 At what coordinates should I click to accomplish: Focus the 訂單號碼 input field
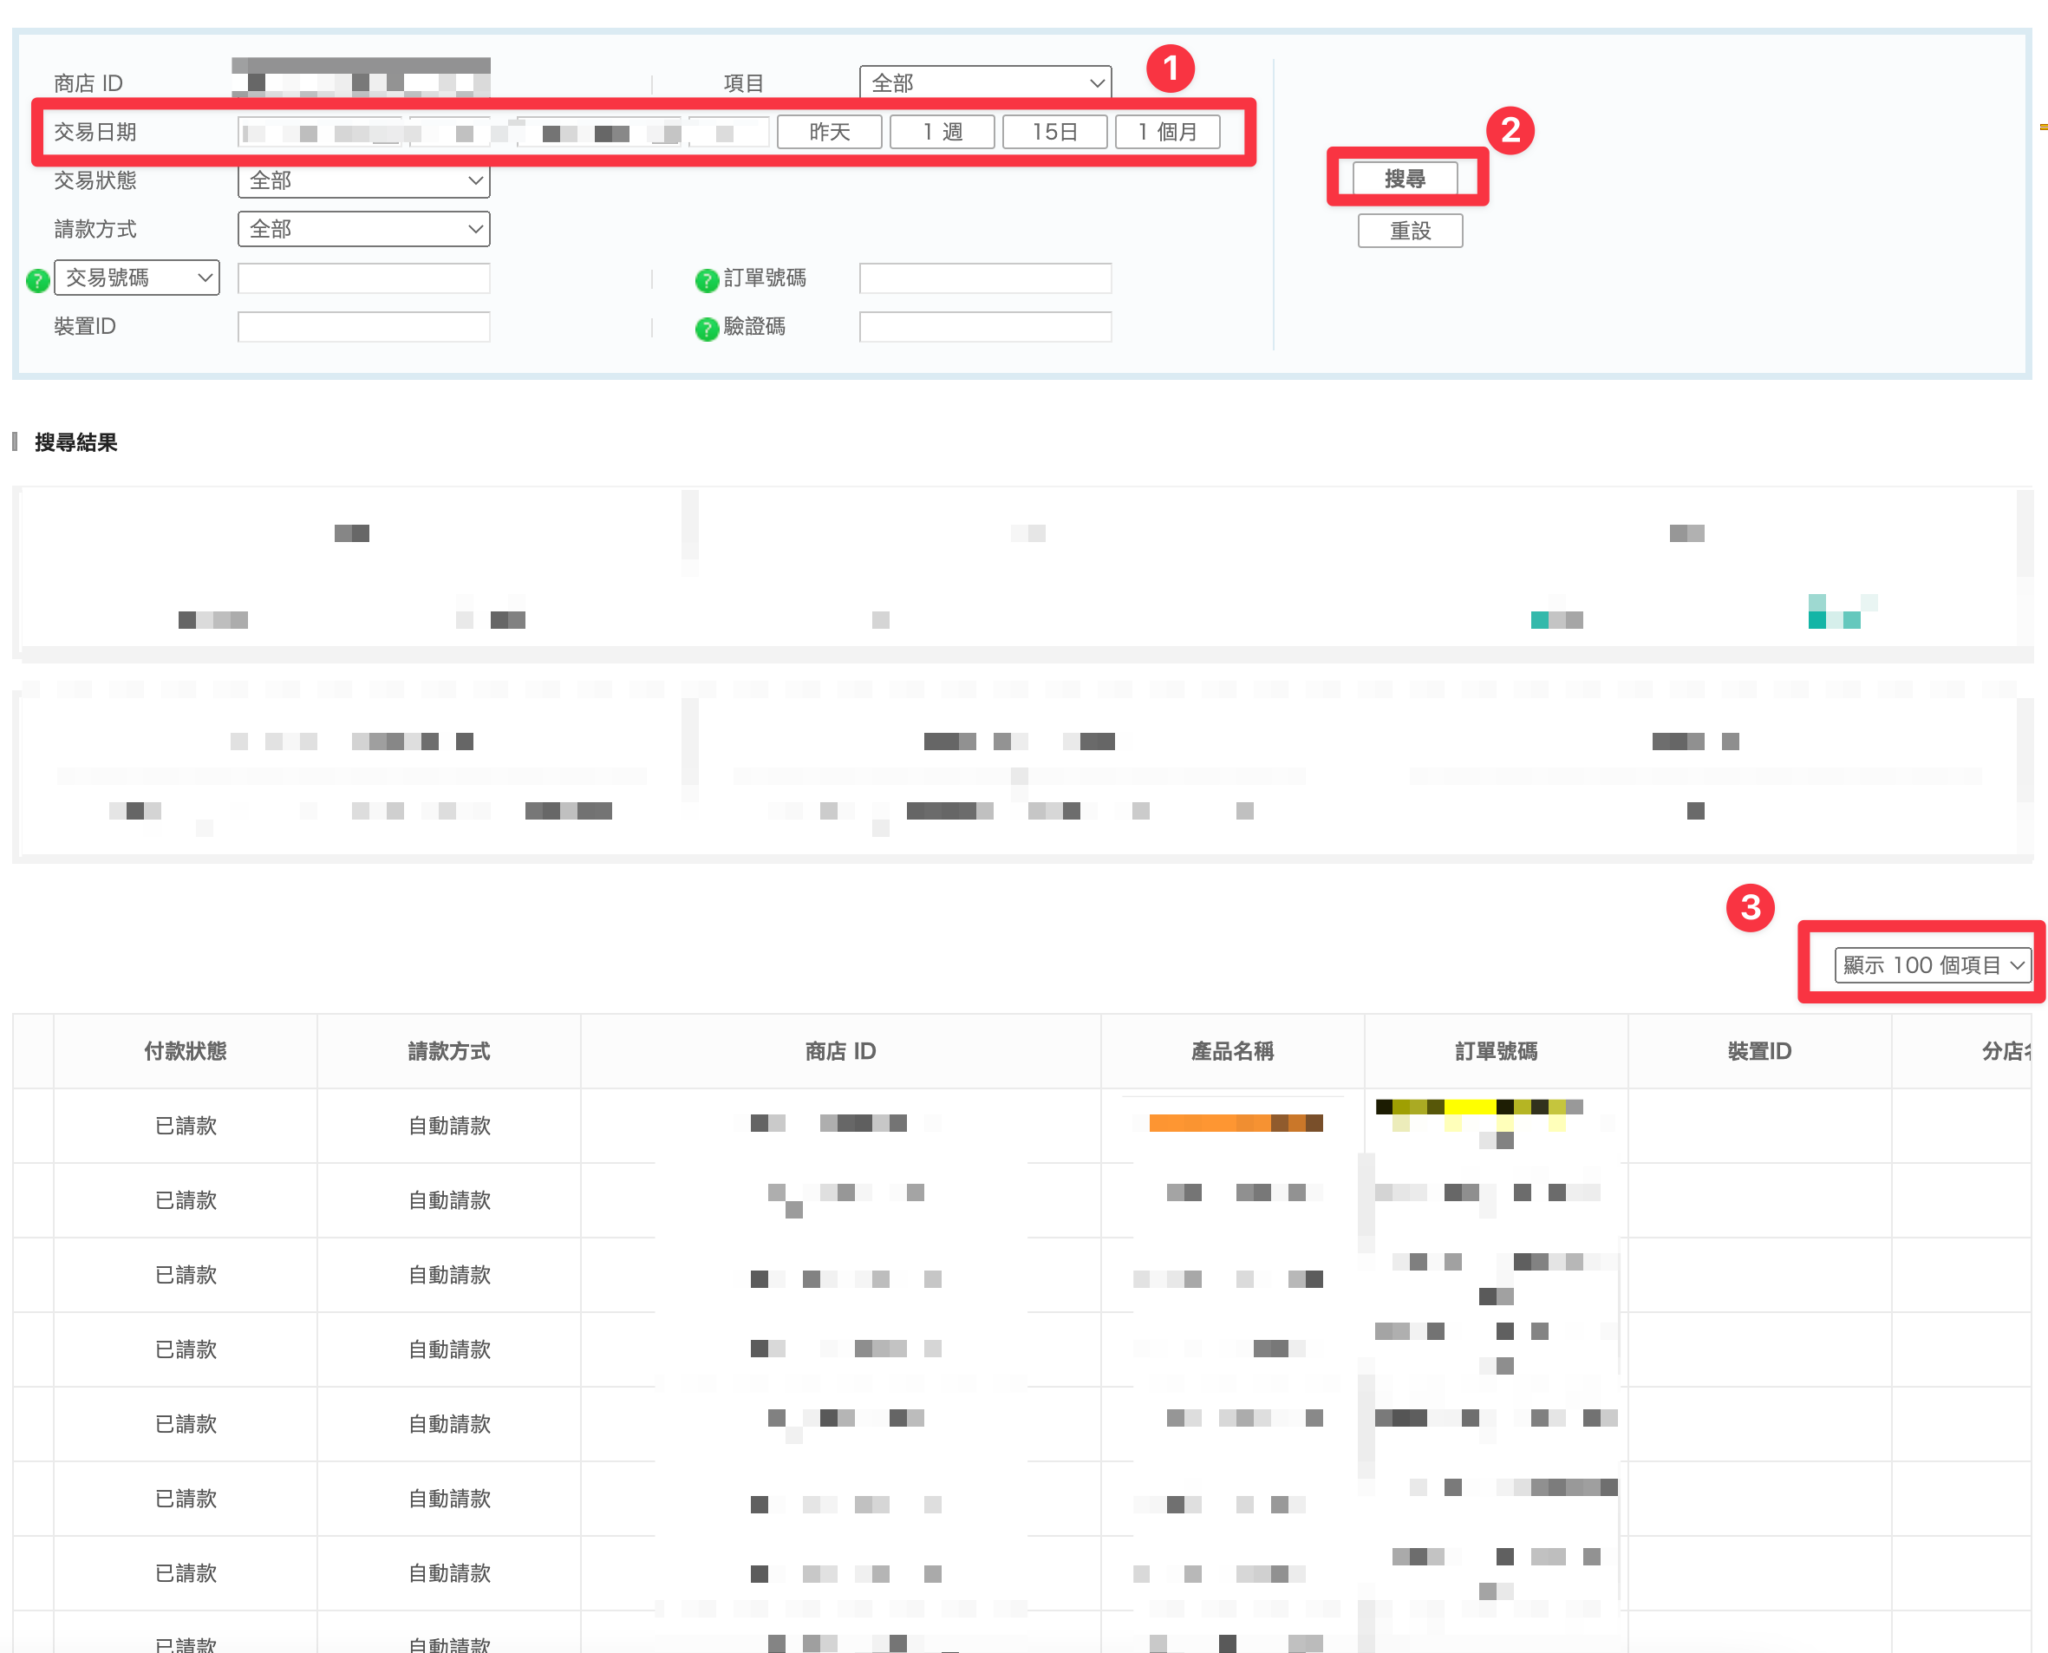(985, 278)
